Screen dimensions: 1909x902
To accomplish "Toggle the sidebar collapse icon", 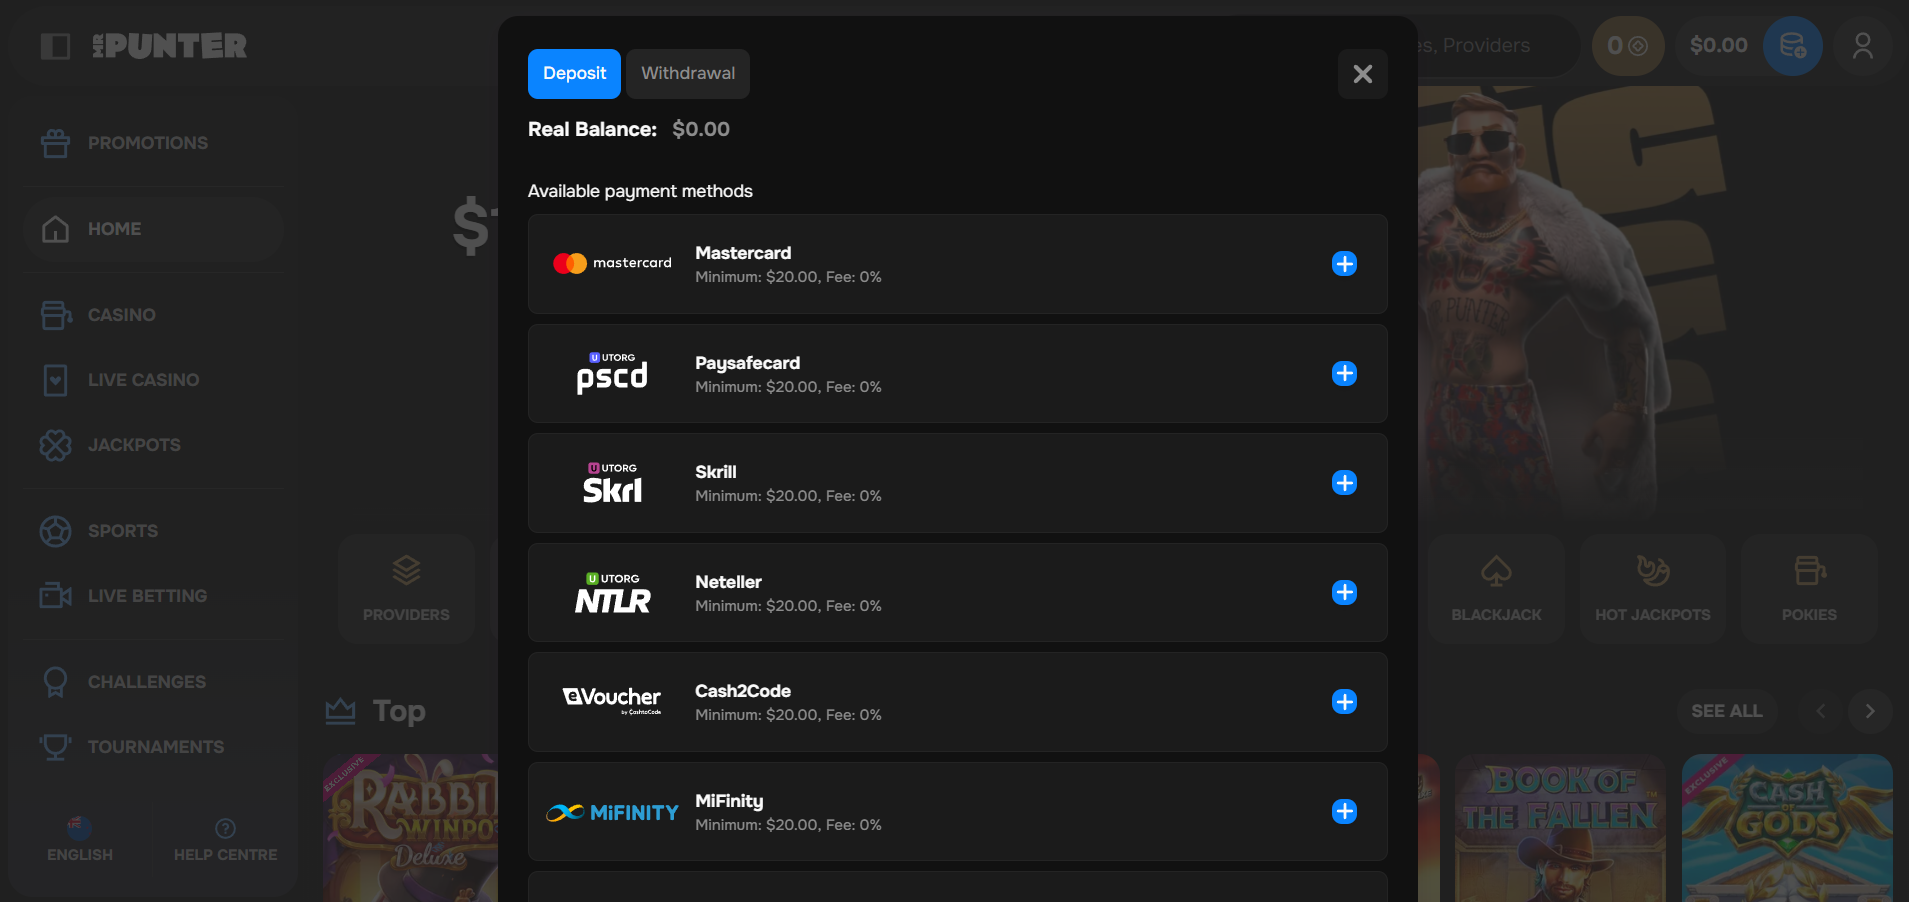I will pyautogui.click(x=55, y=46).
